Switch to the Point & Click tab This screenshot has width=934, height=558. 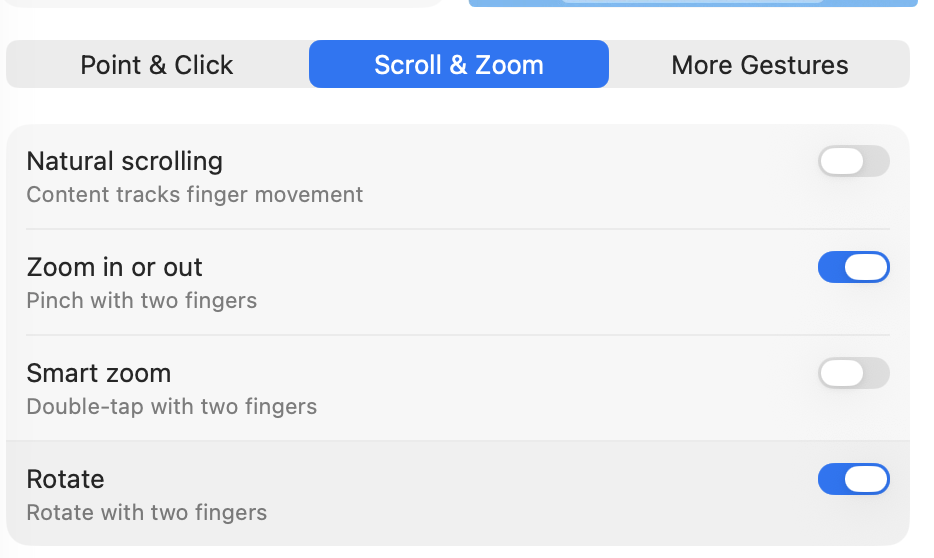[157, 65]
